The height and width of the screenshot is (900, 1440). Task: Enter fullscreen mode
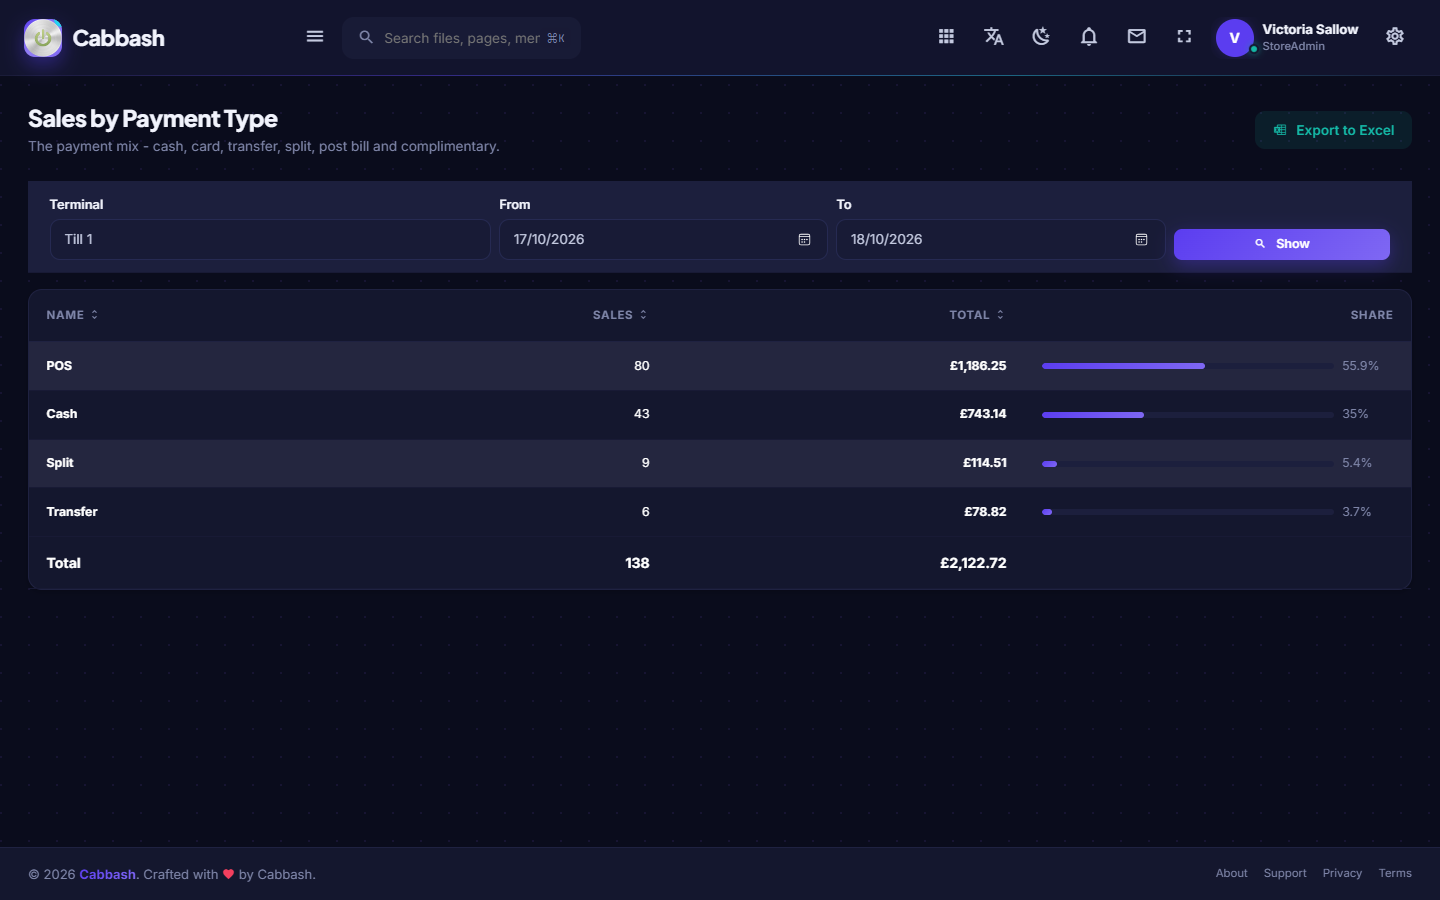point(1184,37)
